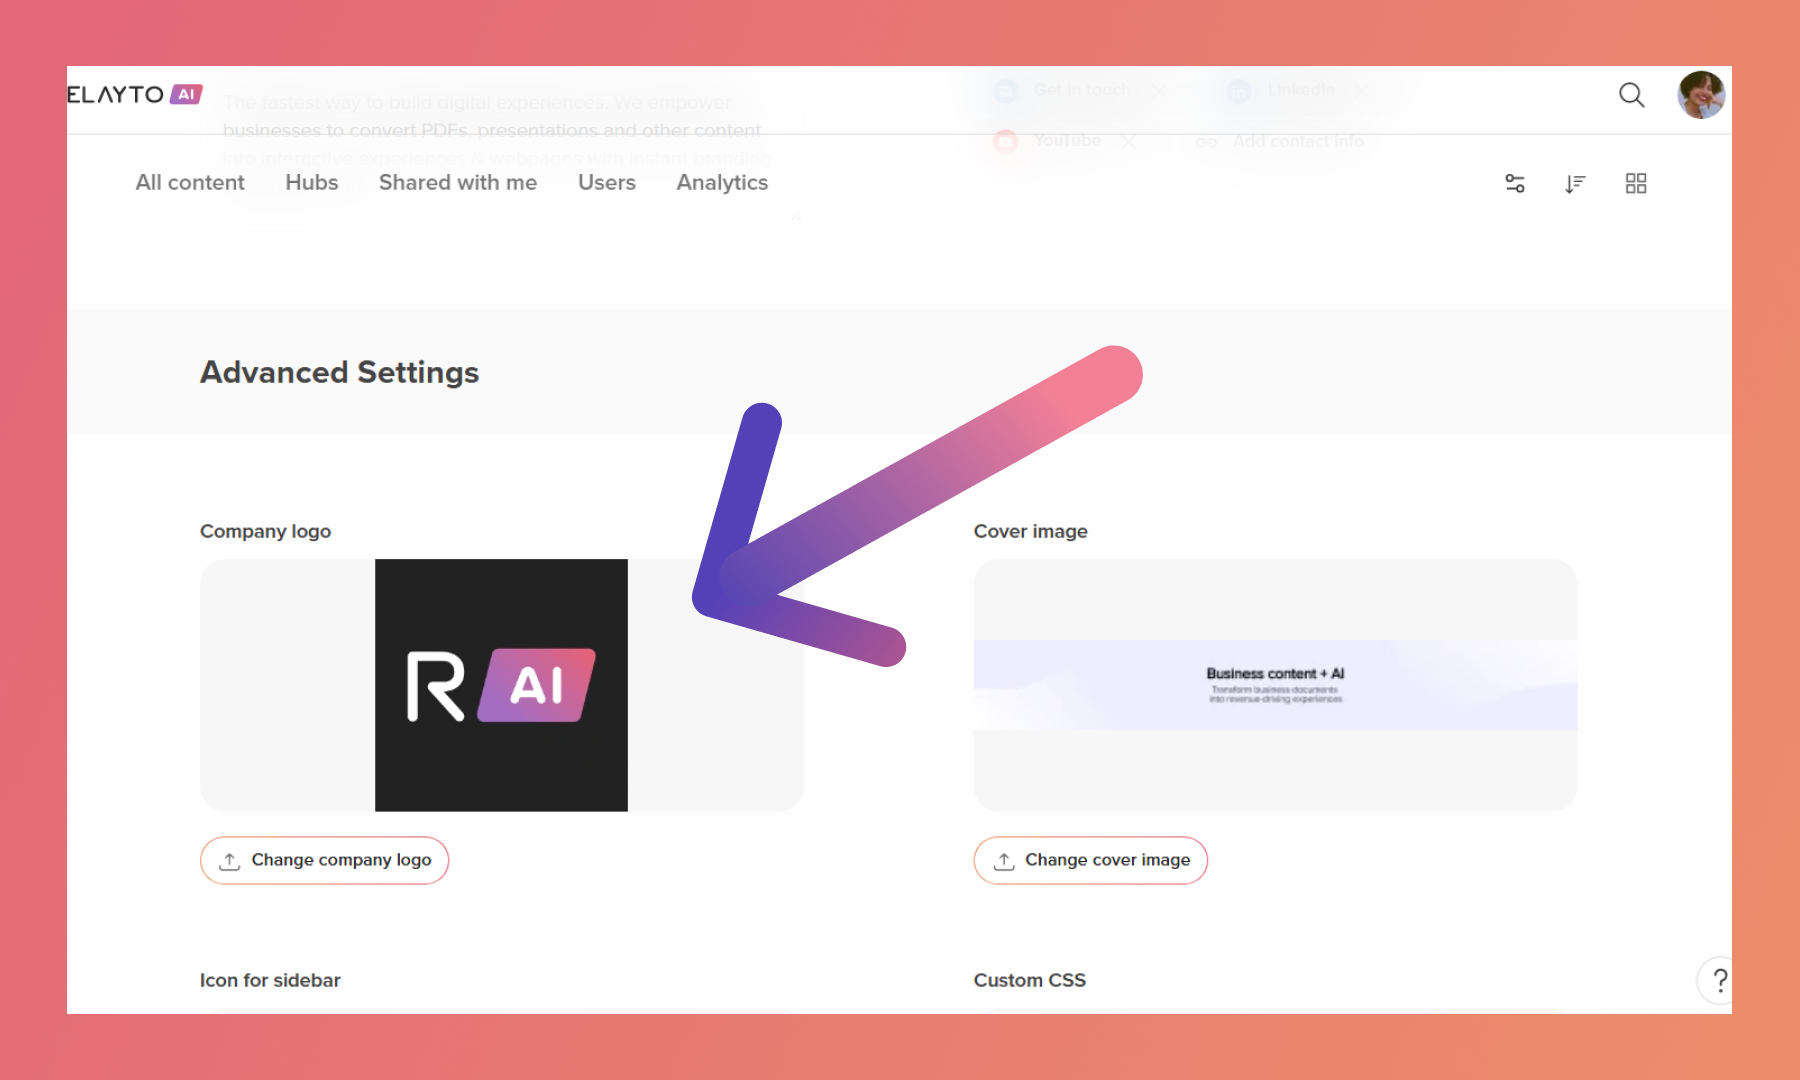The height and width of the screenshot is (1080, 1800).
Task: Select the company logo preview image
Action: point(501,685)
